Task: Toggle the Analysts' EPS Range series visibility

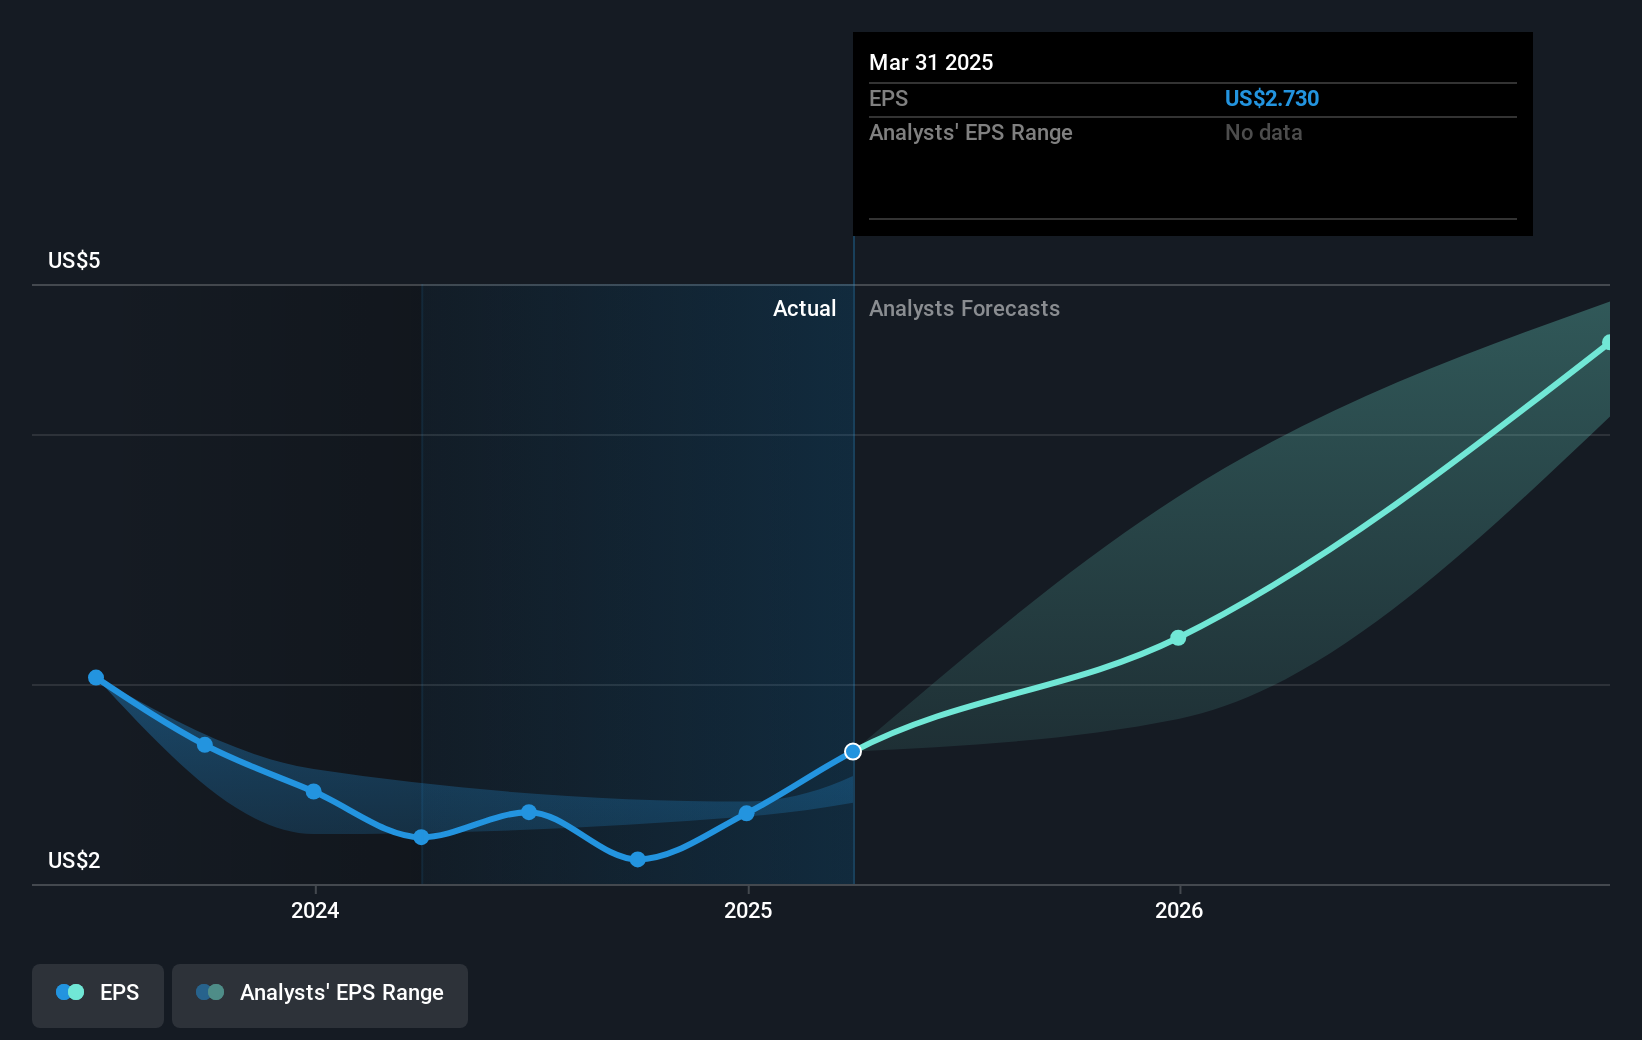Action: [x=319, y=996]
